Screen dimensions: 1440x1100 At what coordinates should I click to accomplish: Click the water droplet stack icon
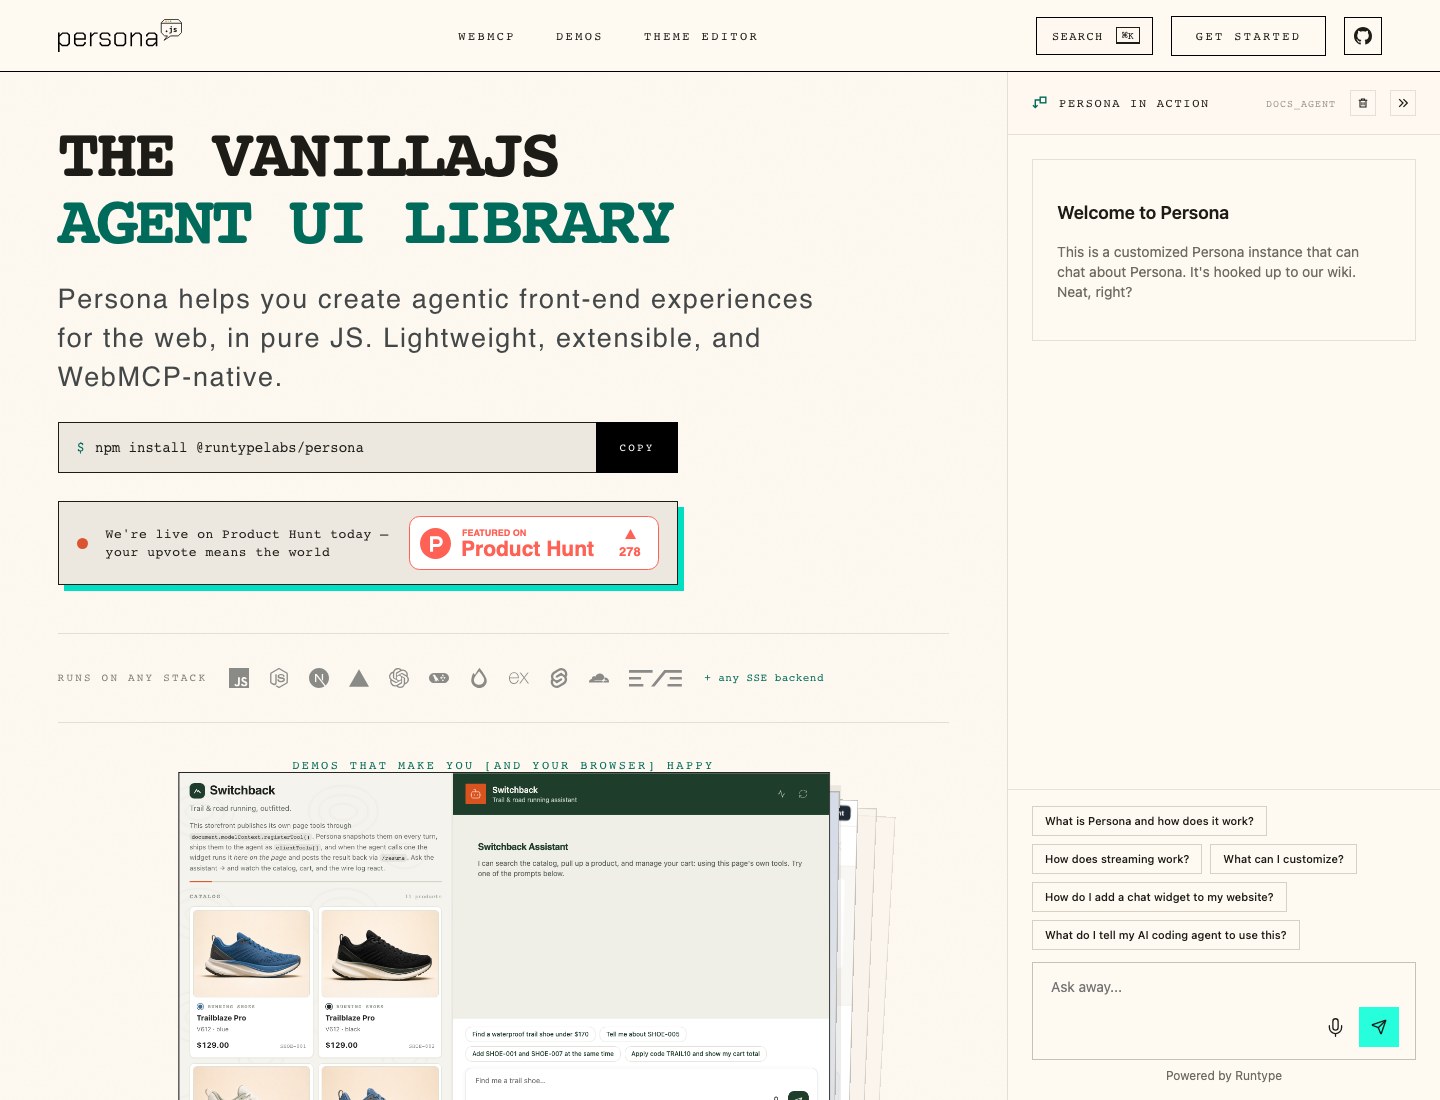point(479,678)
